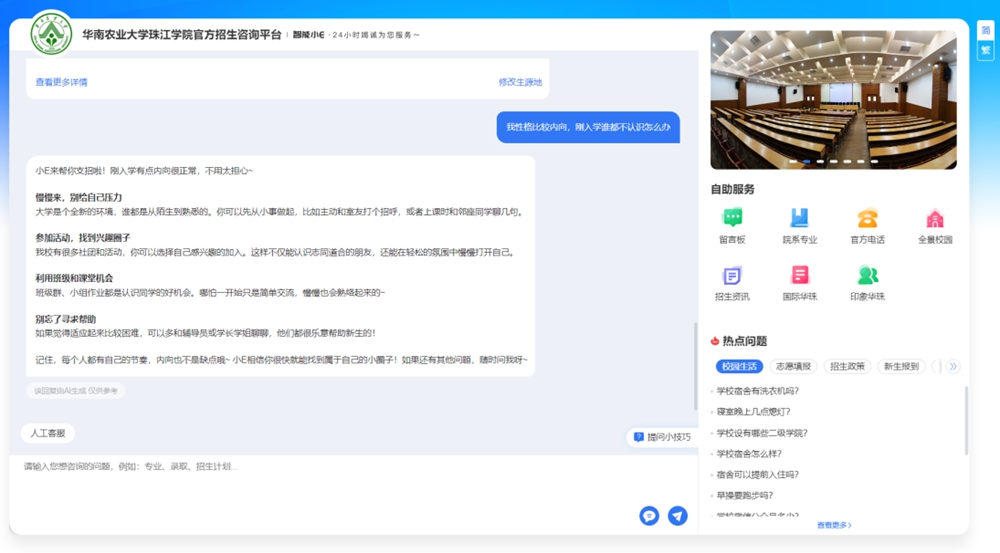Click the 查看更多详情 link
Viewport: 1000px width, 553px height.
click(x=62, y=82)
